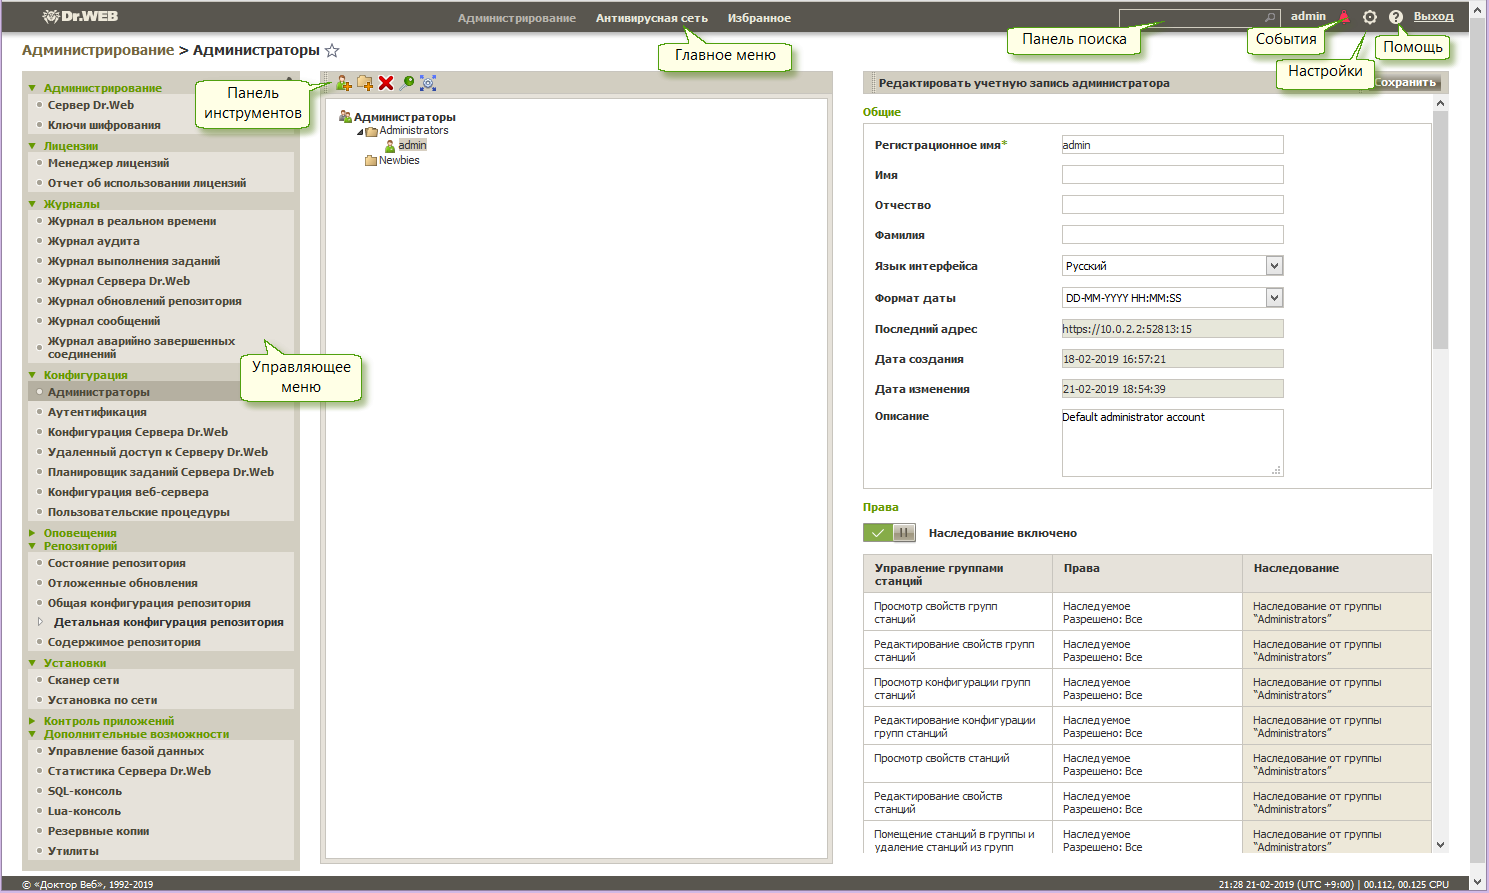Image resolution: width=1489 pixels, height=893 pixels.
Task: Open Планировщик заданий Сервера Dr.Web
Action: pos(161,472)
